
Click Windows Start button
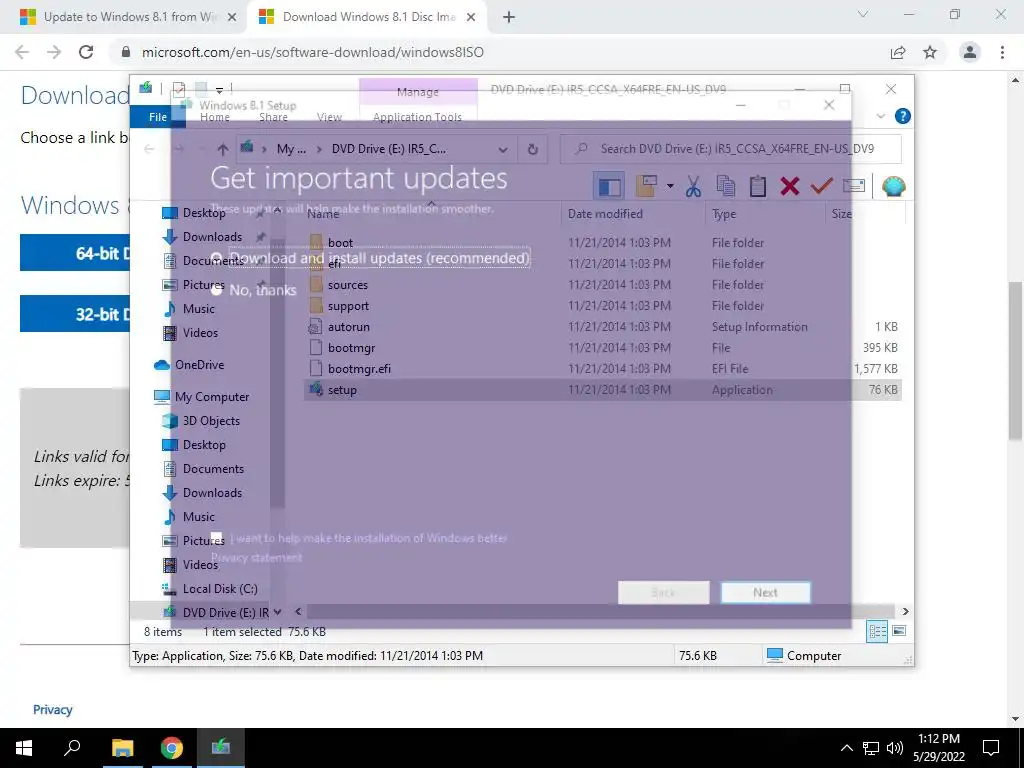[x=24, y=748]
